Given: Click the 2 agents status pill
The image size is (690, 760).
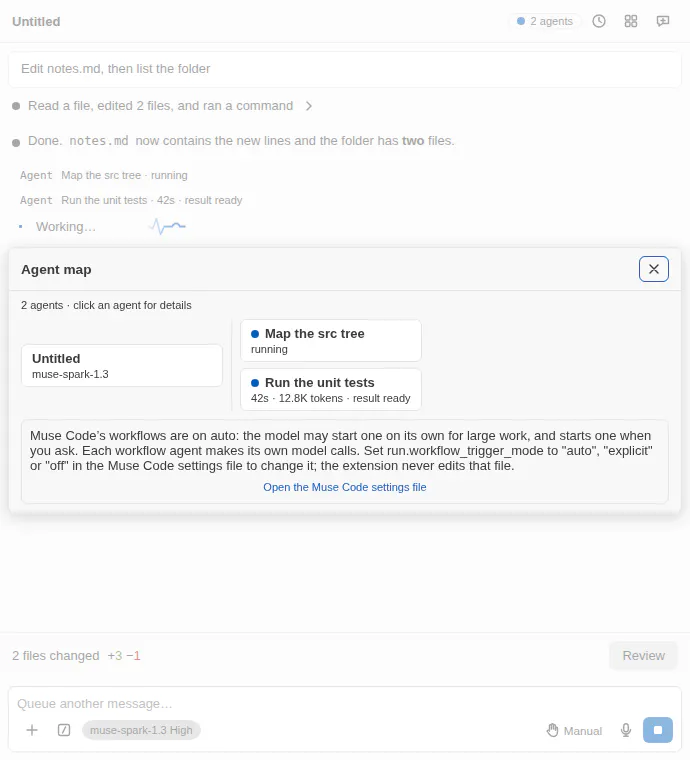Looking at the screenshot, I should click(545, 21).
